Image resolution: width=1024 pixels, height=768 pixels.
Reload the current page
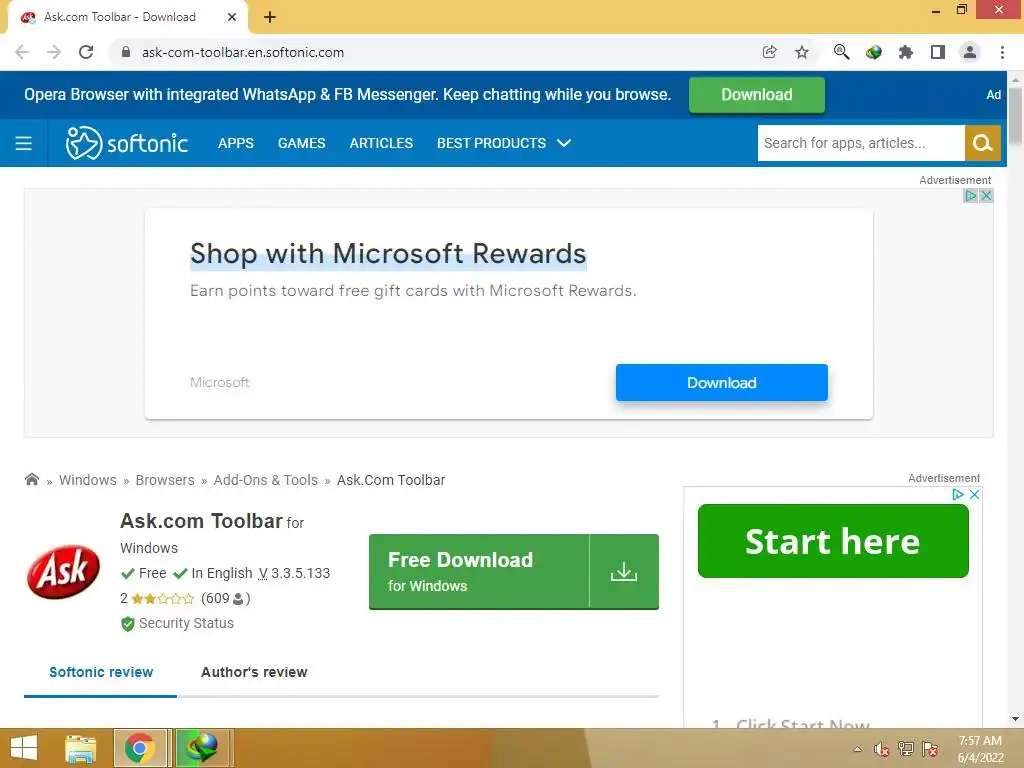click(x=86, y=52)
